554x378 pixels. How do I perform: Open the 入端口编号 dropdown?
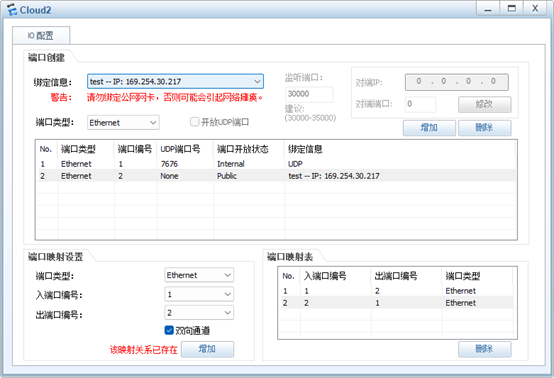tap(199, 294)
